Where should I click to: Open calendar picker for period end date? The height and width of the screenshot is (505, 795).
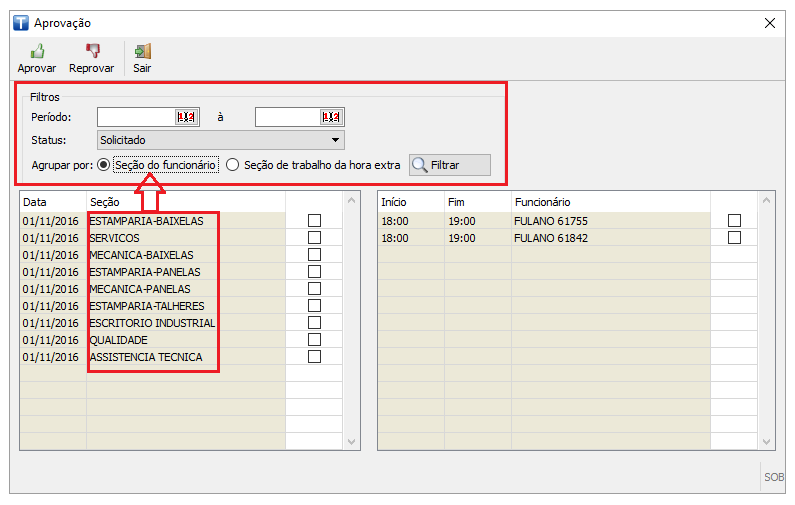tap(330, 117)
